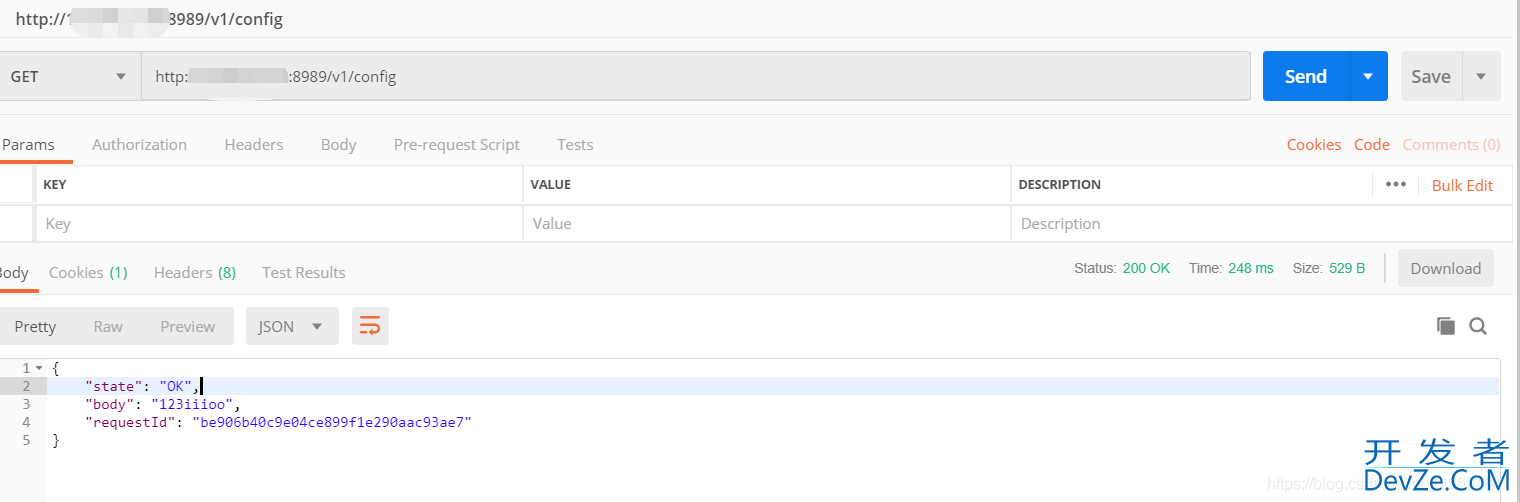Viewport: 1520px width, 502px height.
Task: Click the requestId value string
Action: point(331,422)
